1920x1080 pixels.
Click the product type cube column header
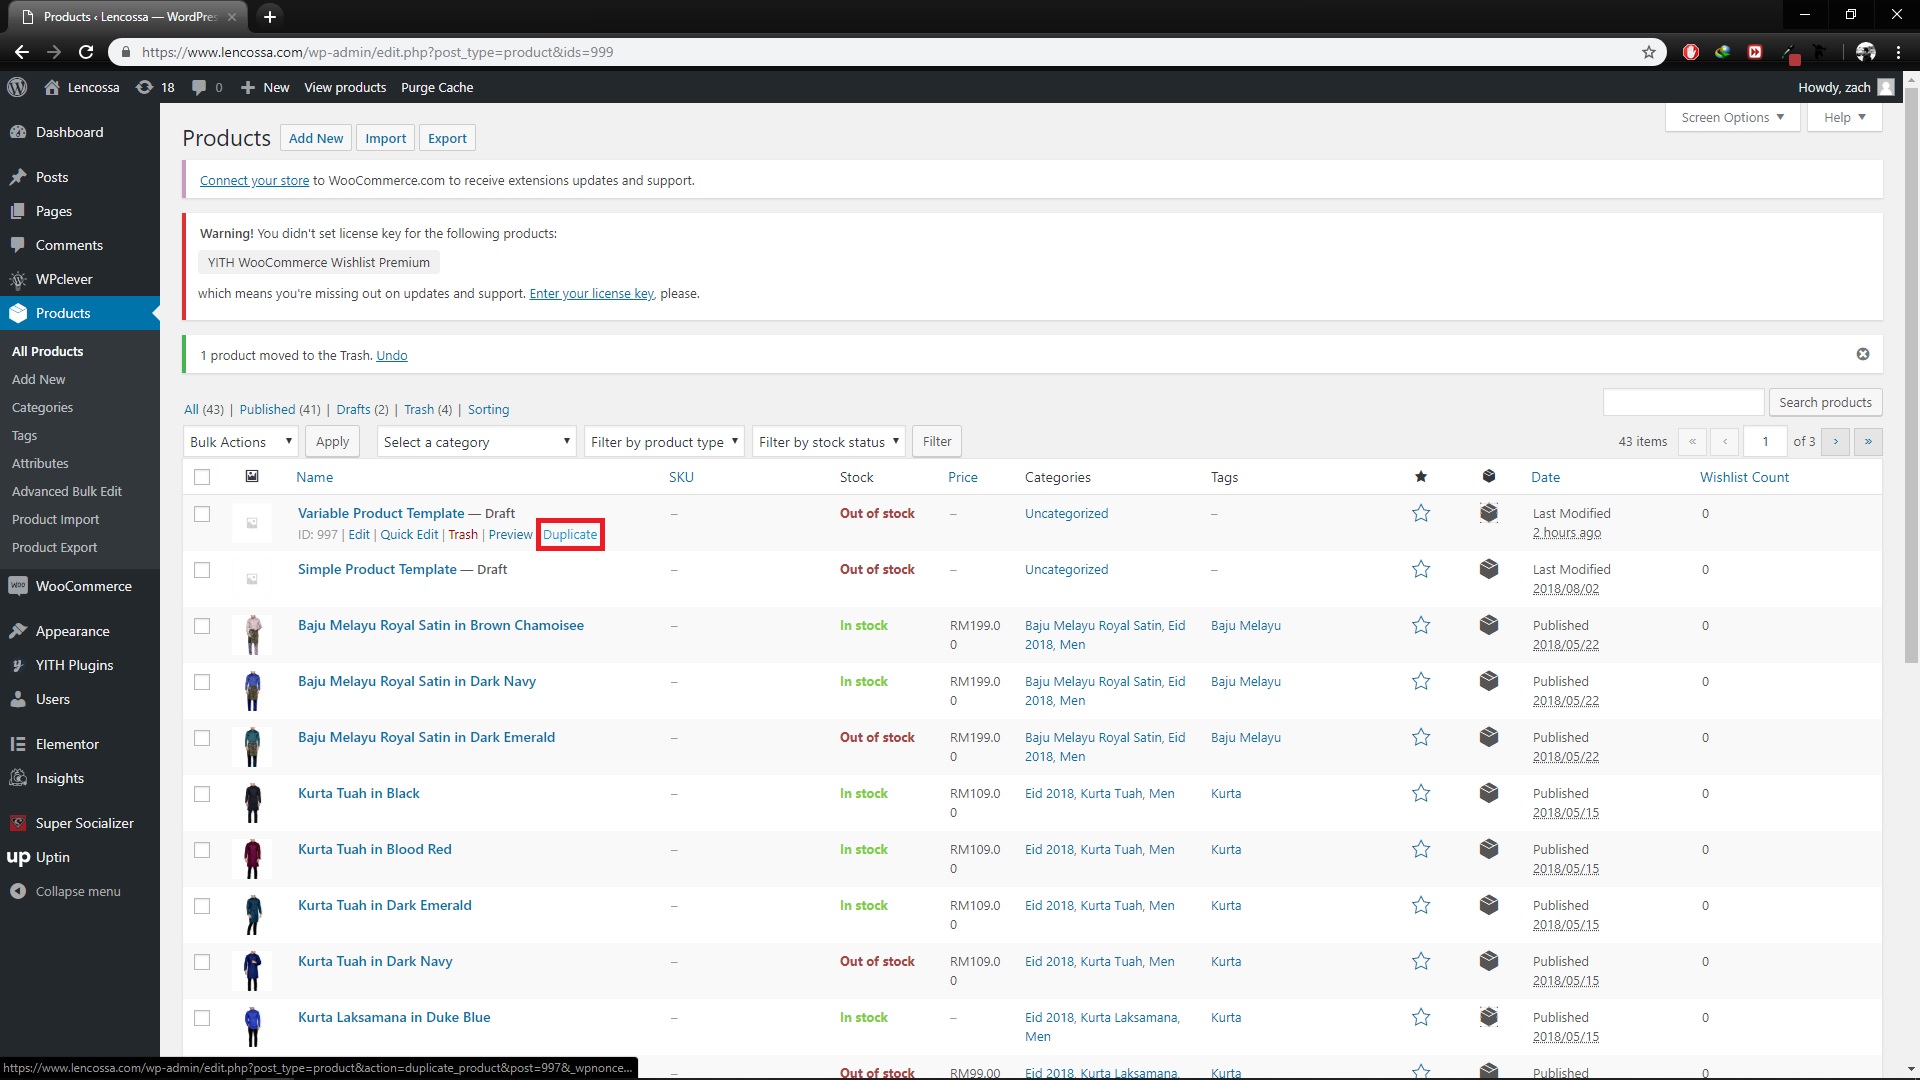[1489, 477]
